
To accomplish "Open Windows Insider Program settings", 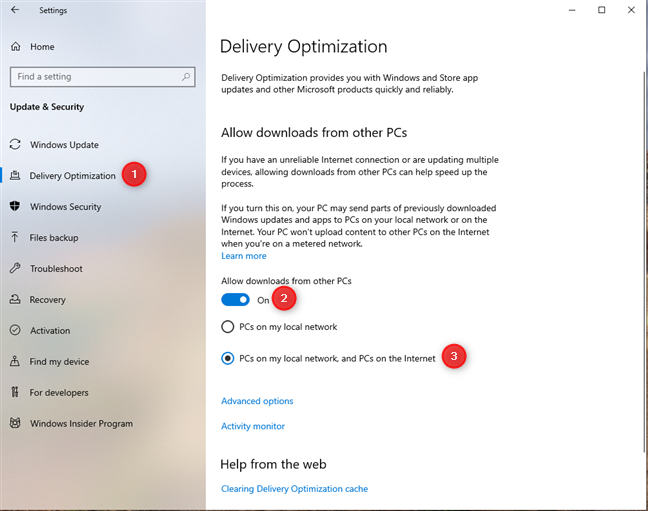I will click(x=81, y=424).
